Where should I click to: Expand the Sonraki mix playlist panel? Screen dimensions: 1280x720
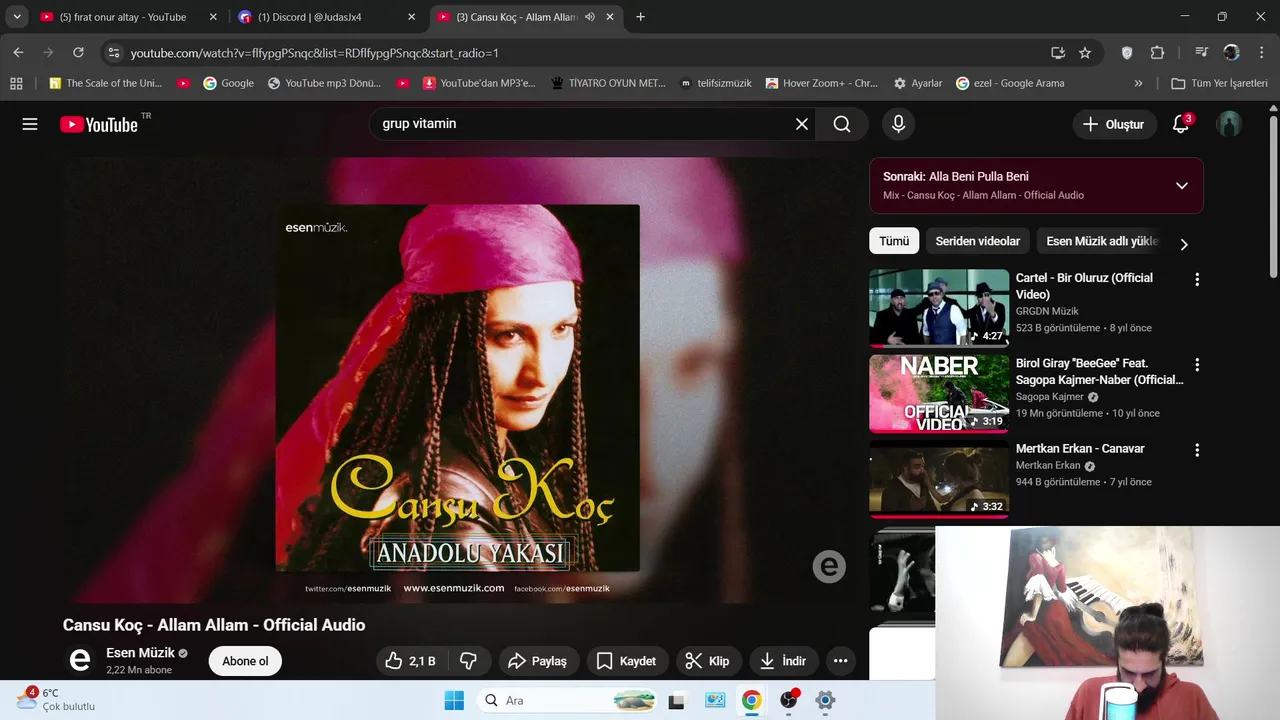(x=1182, y=185)
